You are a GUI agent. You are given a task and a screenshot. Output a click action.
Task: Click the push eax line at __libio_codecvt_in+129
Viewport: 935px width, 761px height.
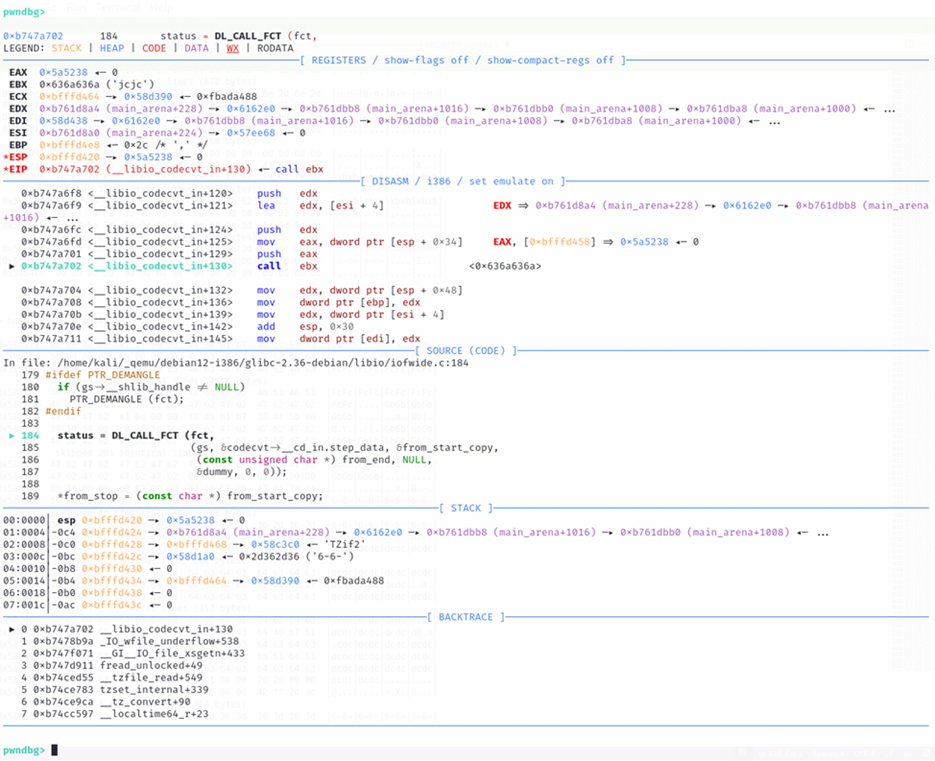[169, 254]
